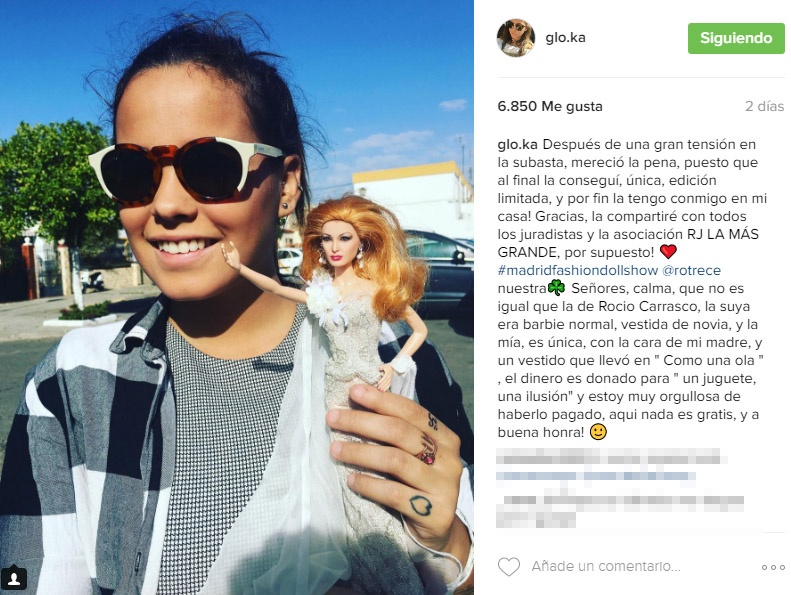
Task: Focus the Añade un comentario field
Action: pyautogui.click(x=606, y=567)
